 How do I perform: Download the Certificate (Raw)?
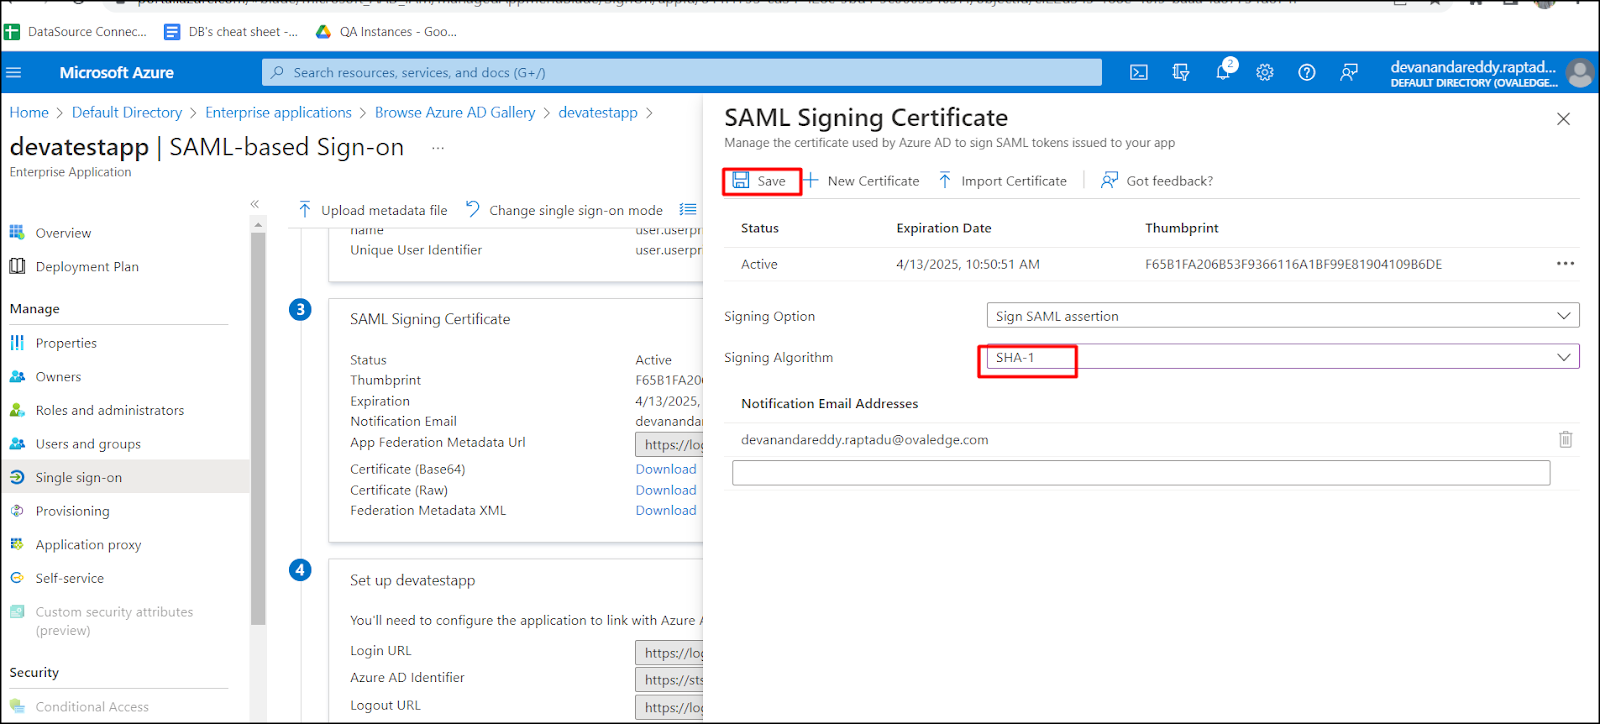pos(666,490)
